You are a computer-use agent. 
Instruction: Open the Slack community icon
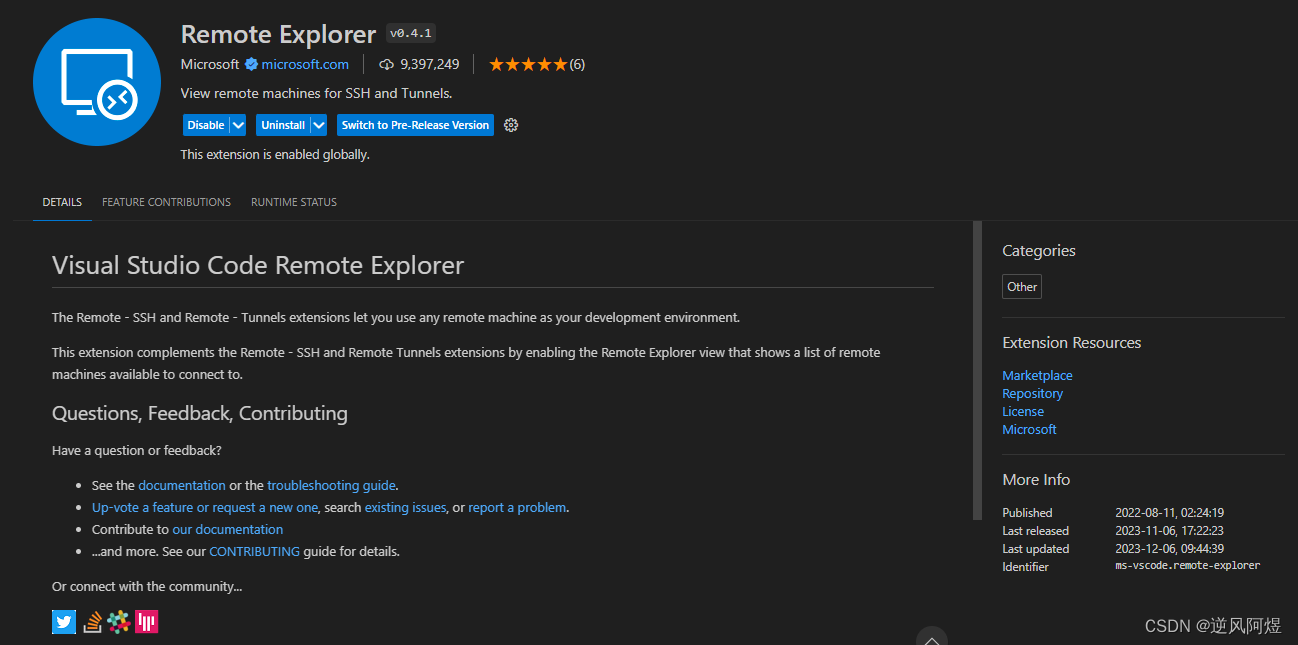(x=119, y=622)
